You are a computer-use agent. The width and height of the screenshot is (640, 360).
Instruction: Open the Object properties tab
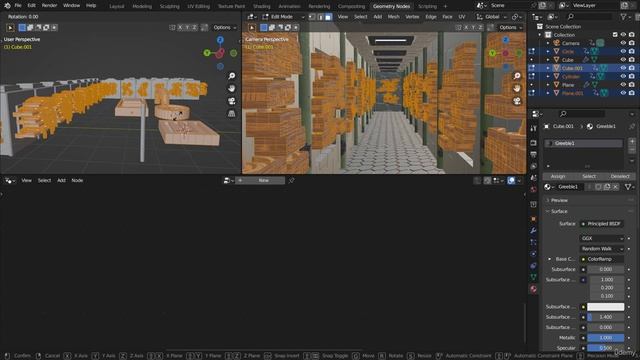click(533, 219)
